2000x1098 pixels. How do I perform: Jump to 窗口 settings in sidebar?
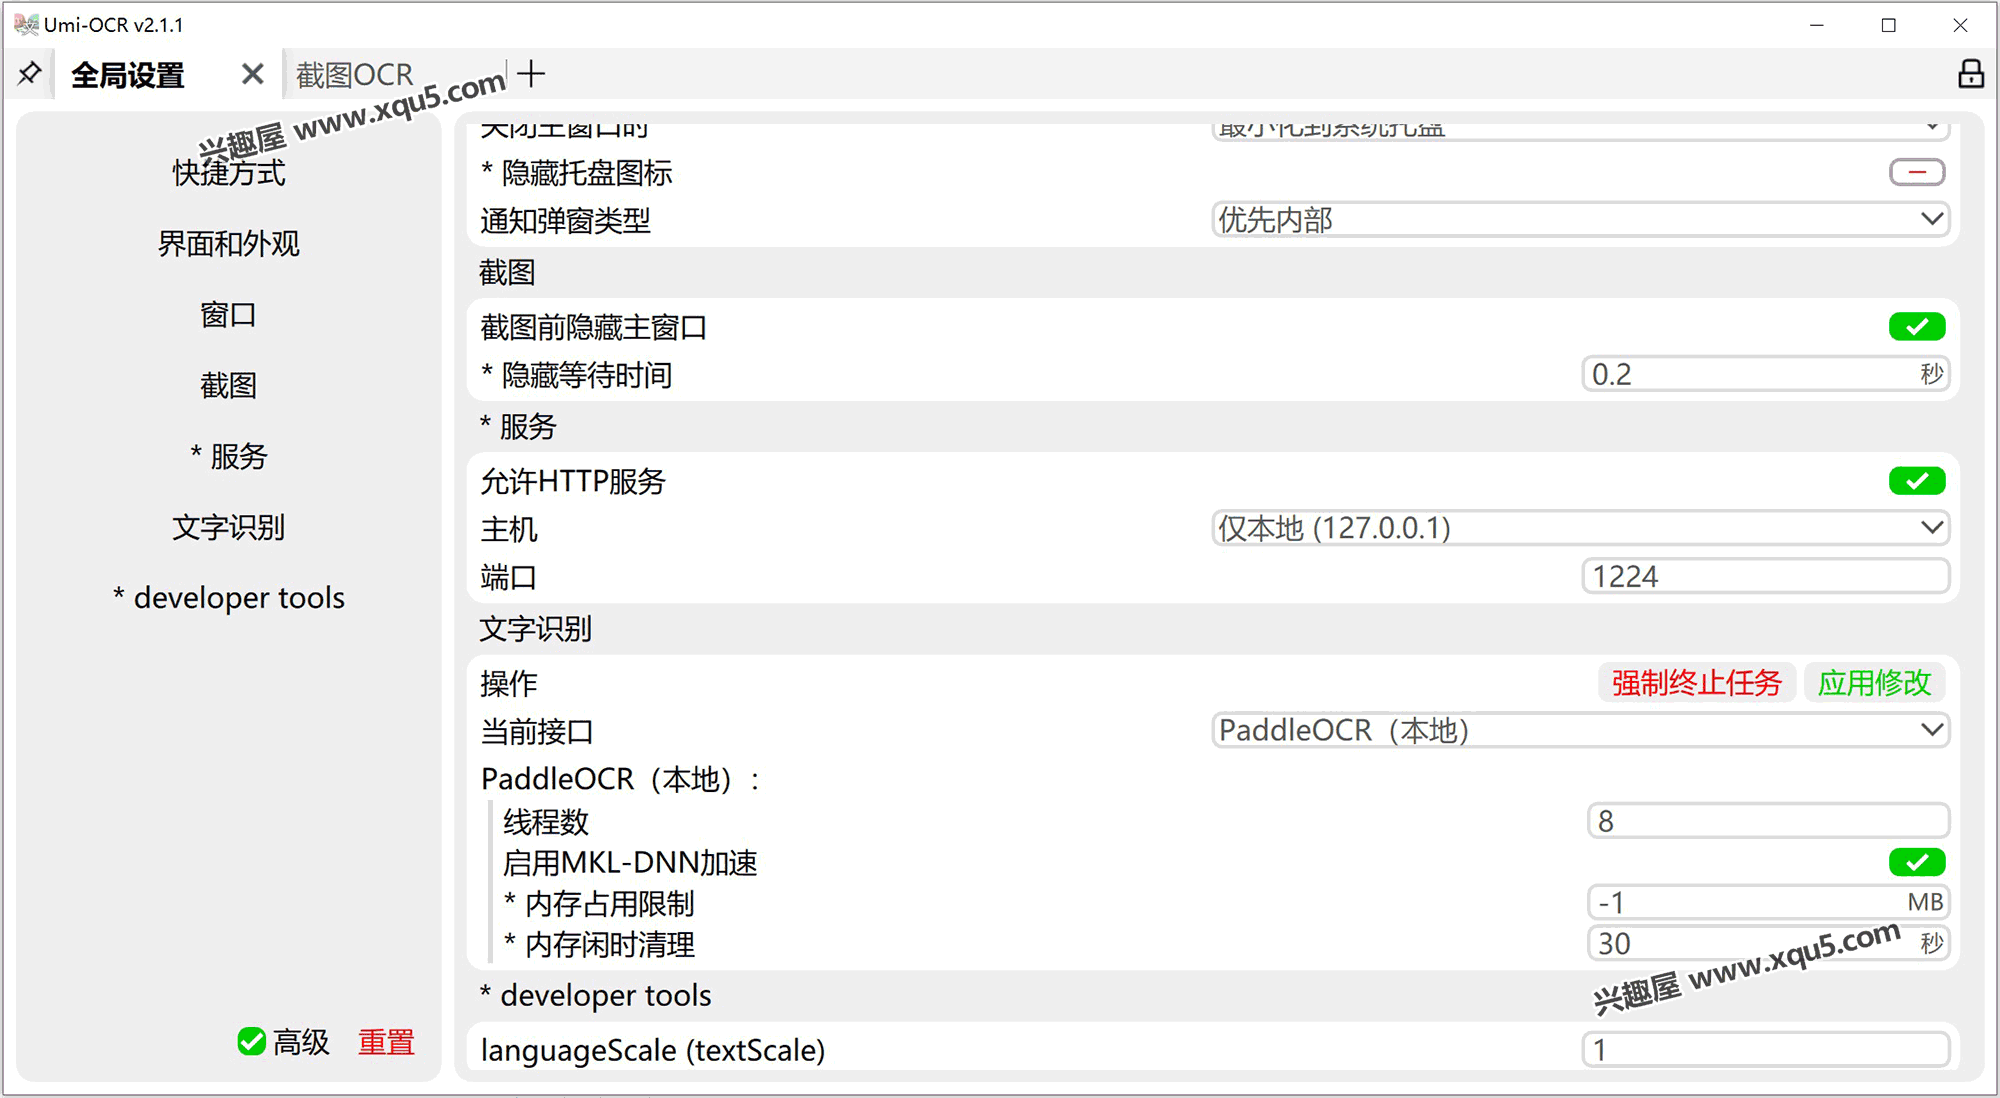[x=229, y=315]
